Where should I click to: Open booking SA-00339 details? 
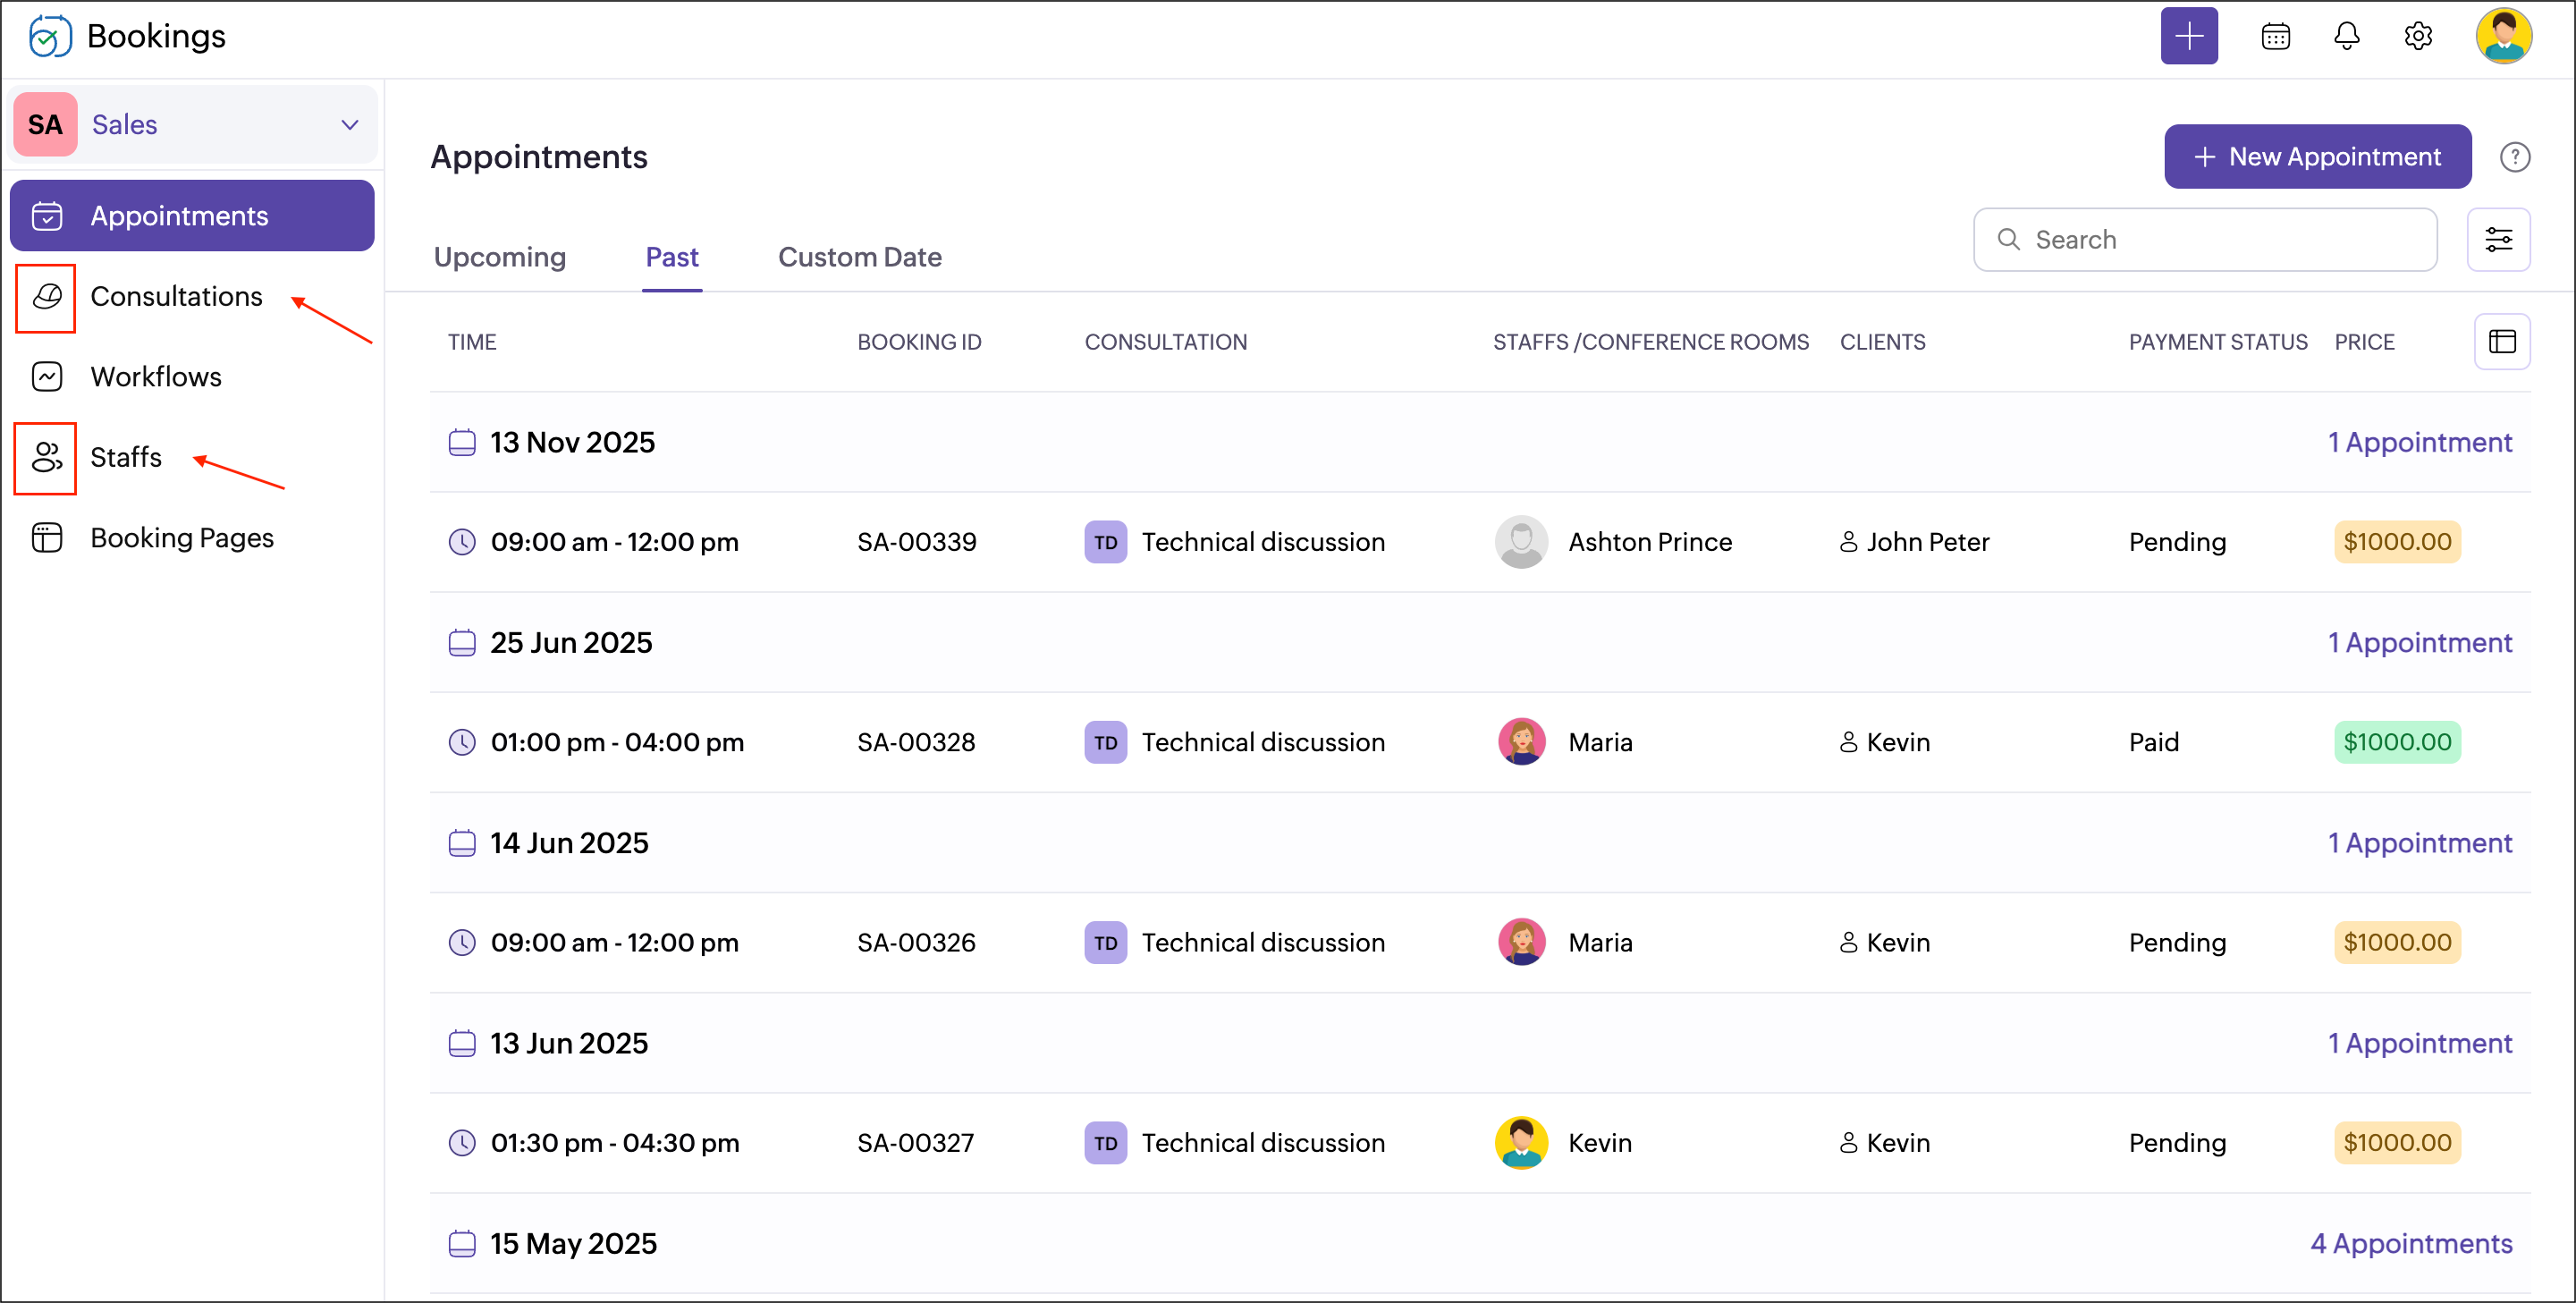(916, 542)
